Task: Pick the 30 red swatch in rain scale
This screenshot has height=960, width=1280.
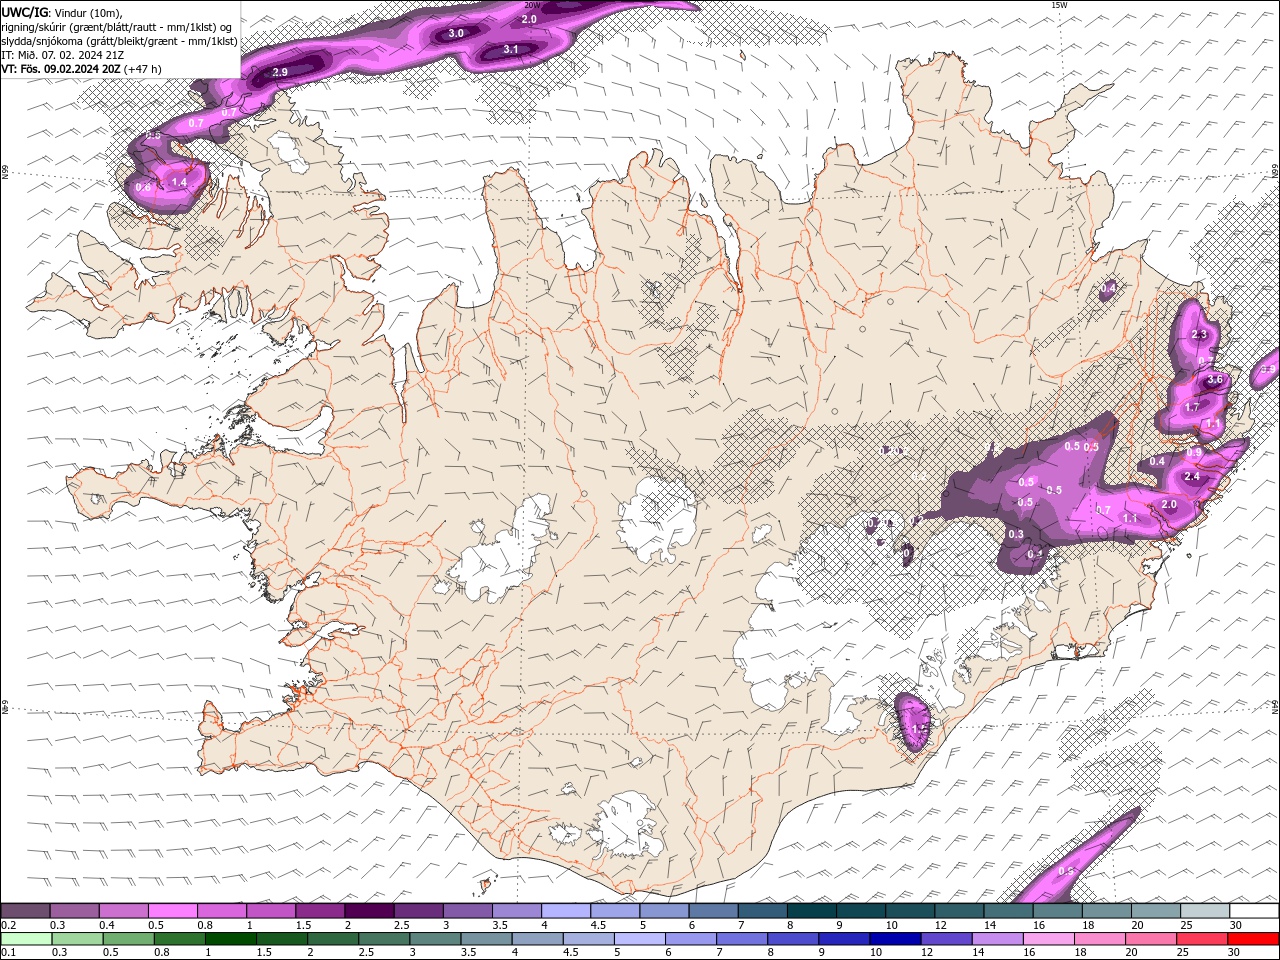Action: tap(1253, 939)
